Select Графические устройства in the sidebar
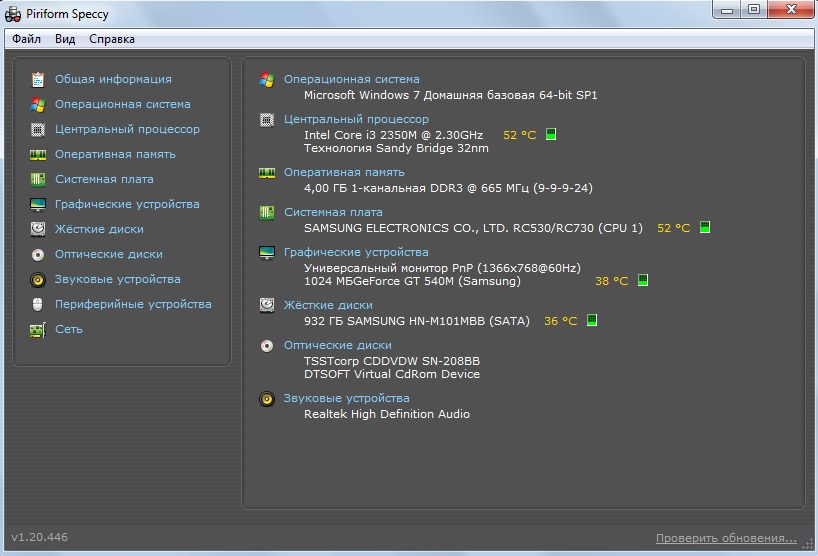Image resolution: width=818 pixels, height=556 pixels. pos(127,204)
